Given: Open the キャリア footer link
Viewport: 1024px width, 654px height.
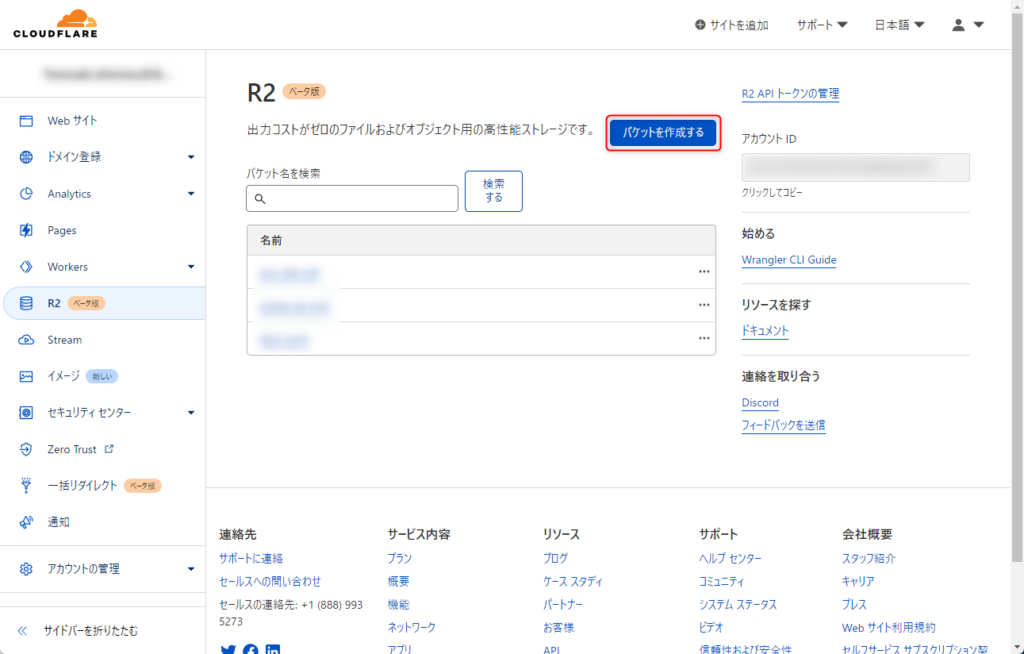Looking at the screenshot, I should pos(858,581).
